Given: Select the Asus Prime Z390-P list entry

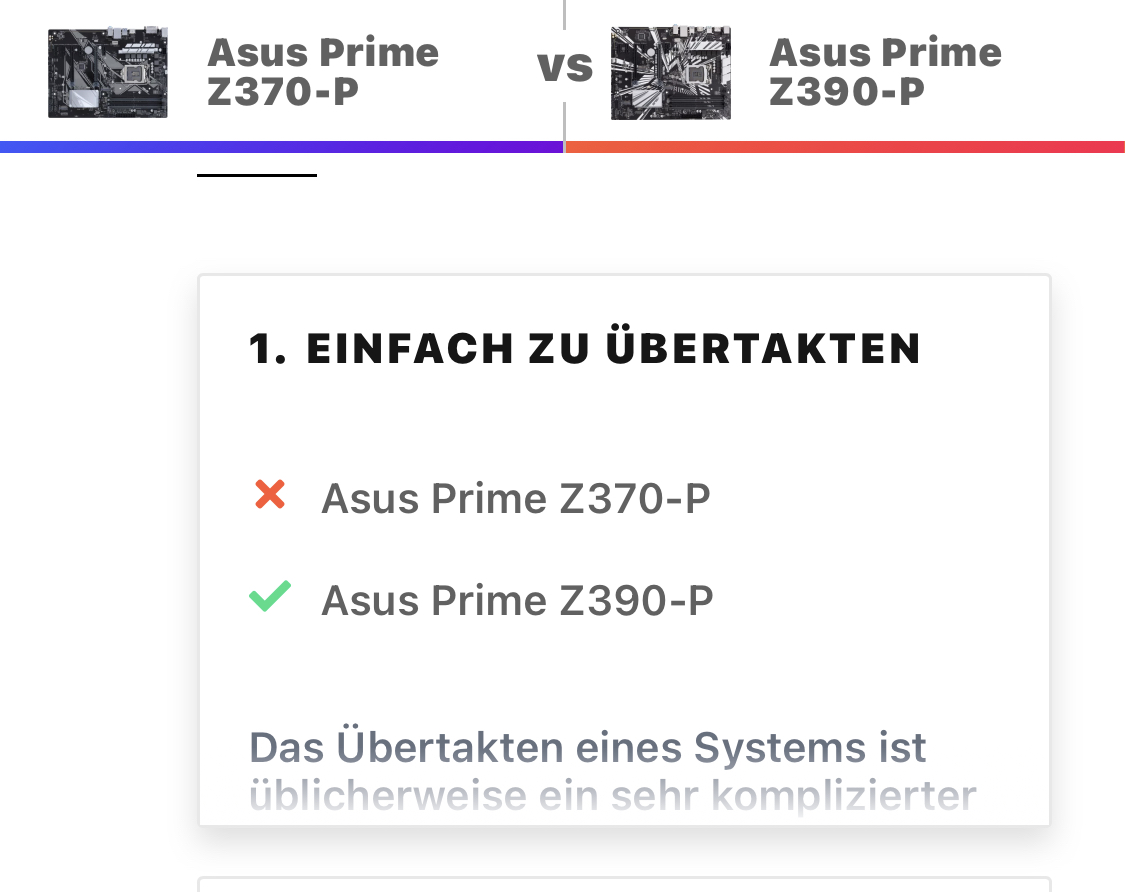Looking at the screenshot, I should [x=517, y=600].
